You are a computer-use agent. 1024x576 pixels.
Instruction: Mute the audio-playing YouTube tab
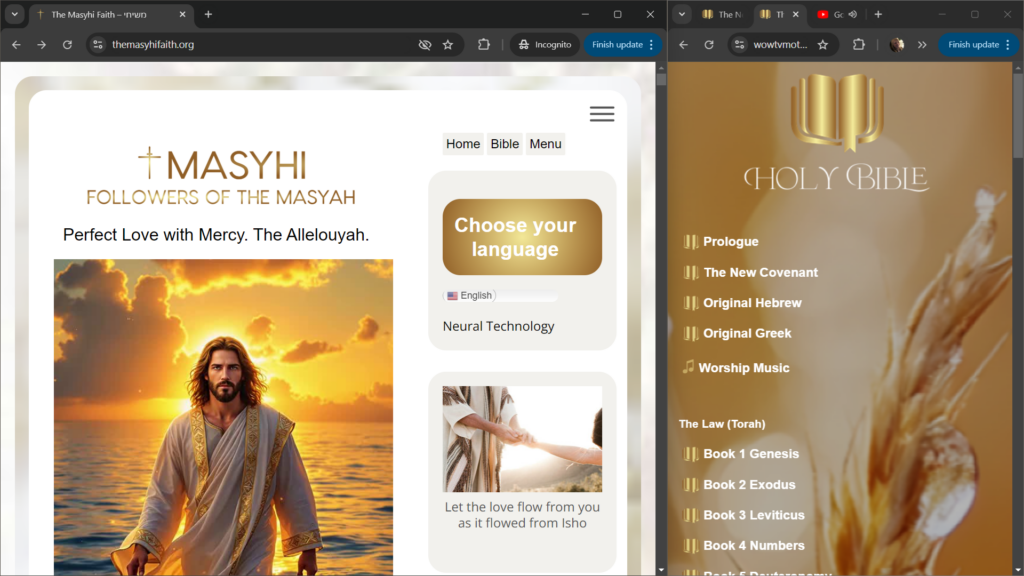[852, 15]
